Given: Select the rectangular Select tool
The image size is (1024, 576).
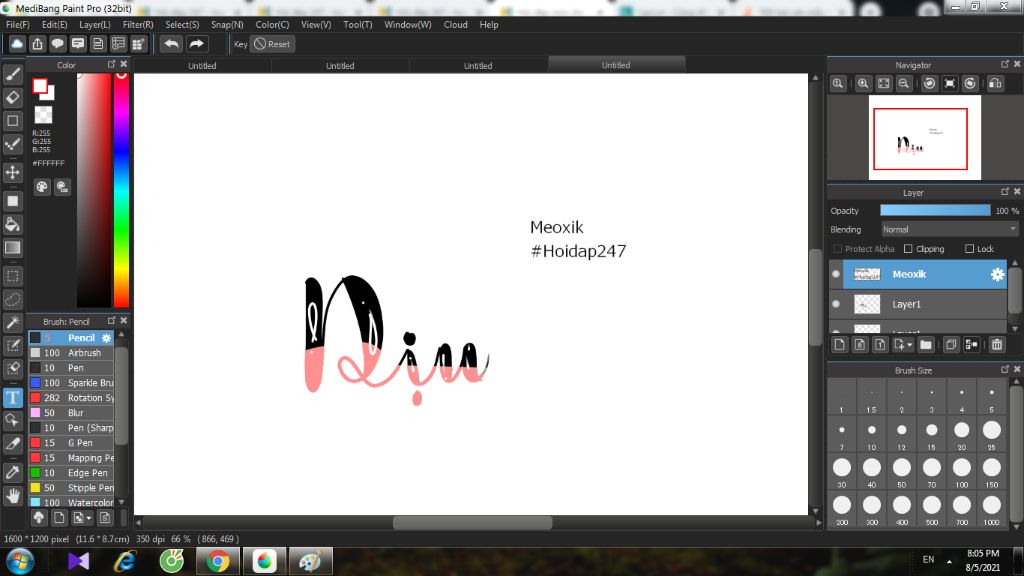Looking at the screenshot, I should (12, 276).
